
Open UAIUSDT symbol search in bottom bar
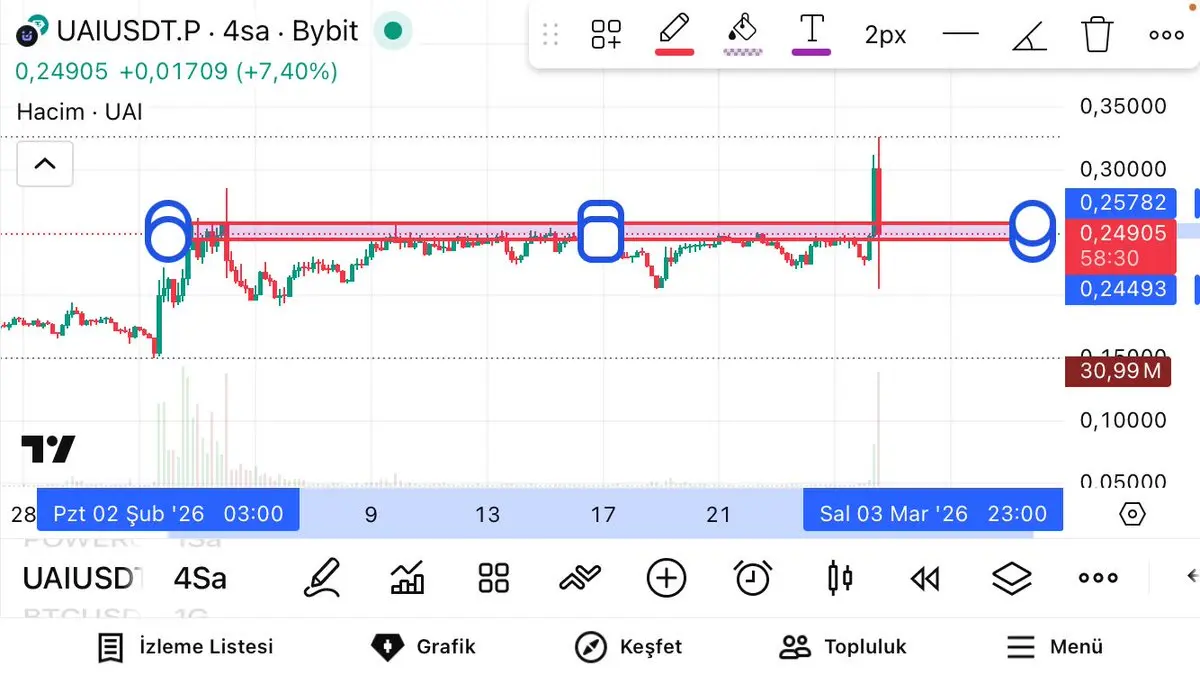pyautogui.click(x=83, y=578)
